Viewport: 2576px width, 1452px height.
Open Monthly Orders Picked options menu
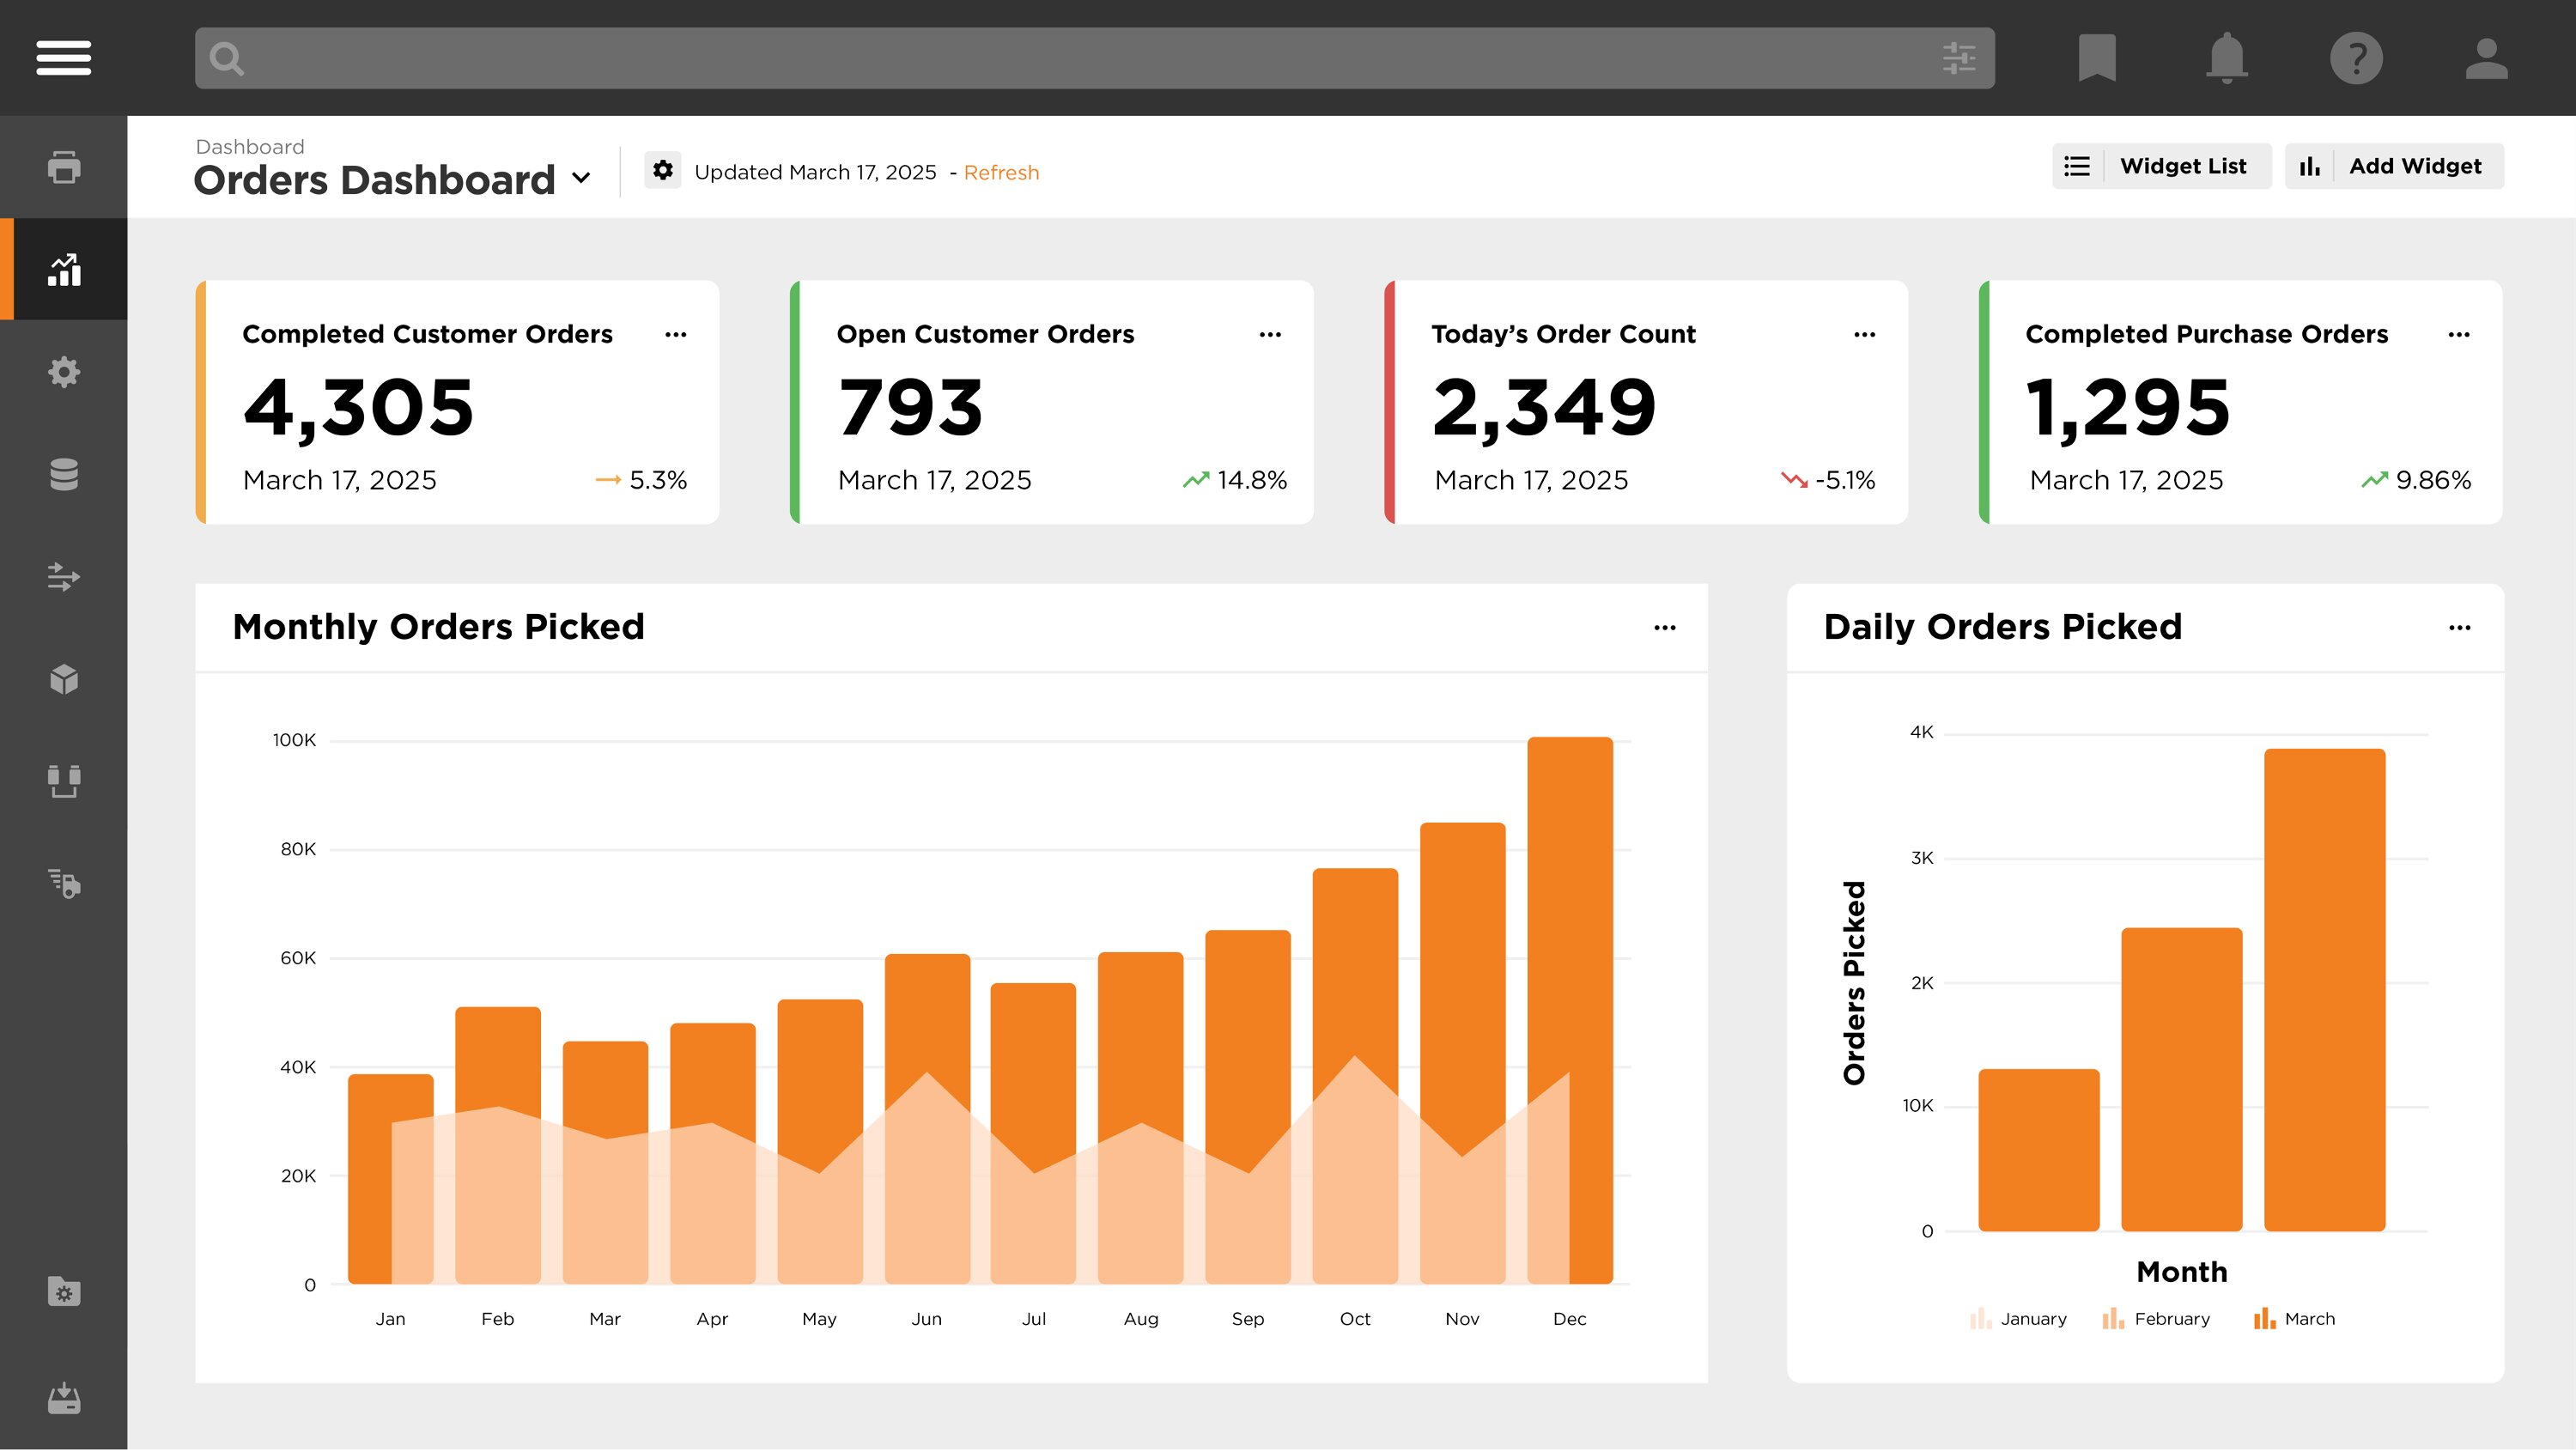tap(1664, 629)
